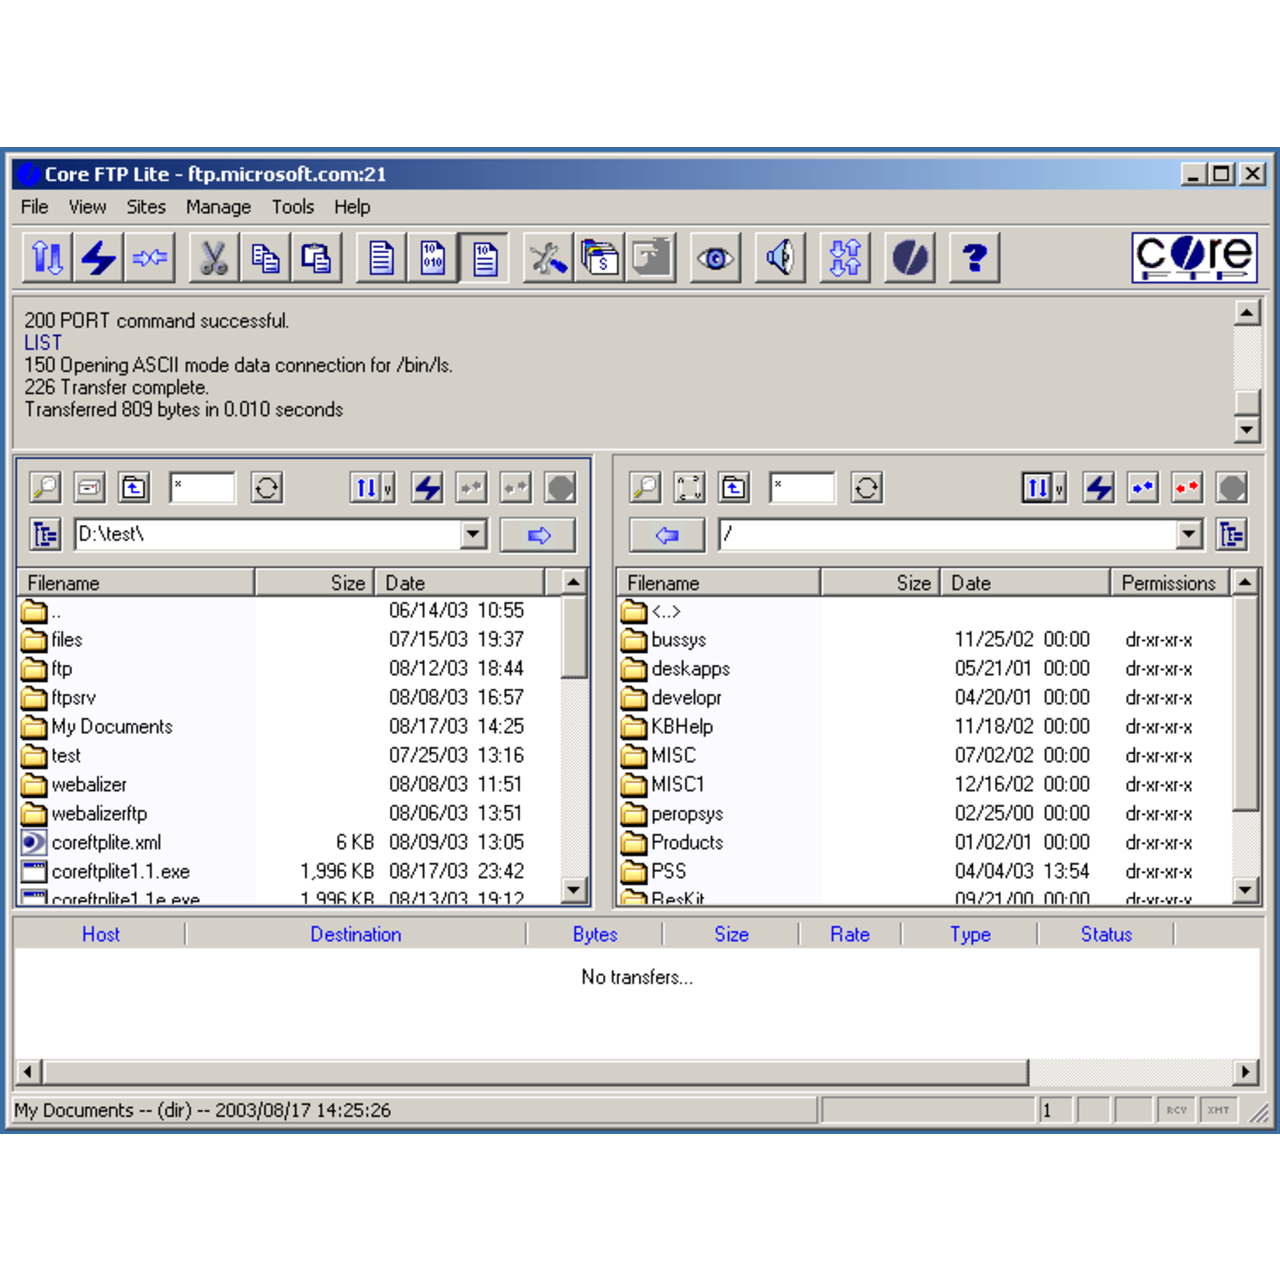Click the local pane up-directory icon
The width and height of the screenshot is (1280, 1280).
134,488
